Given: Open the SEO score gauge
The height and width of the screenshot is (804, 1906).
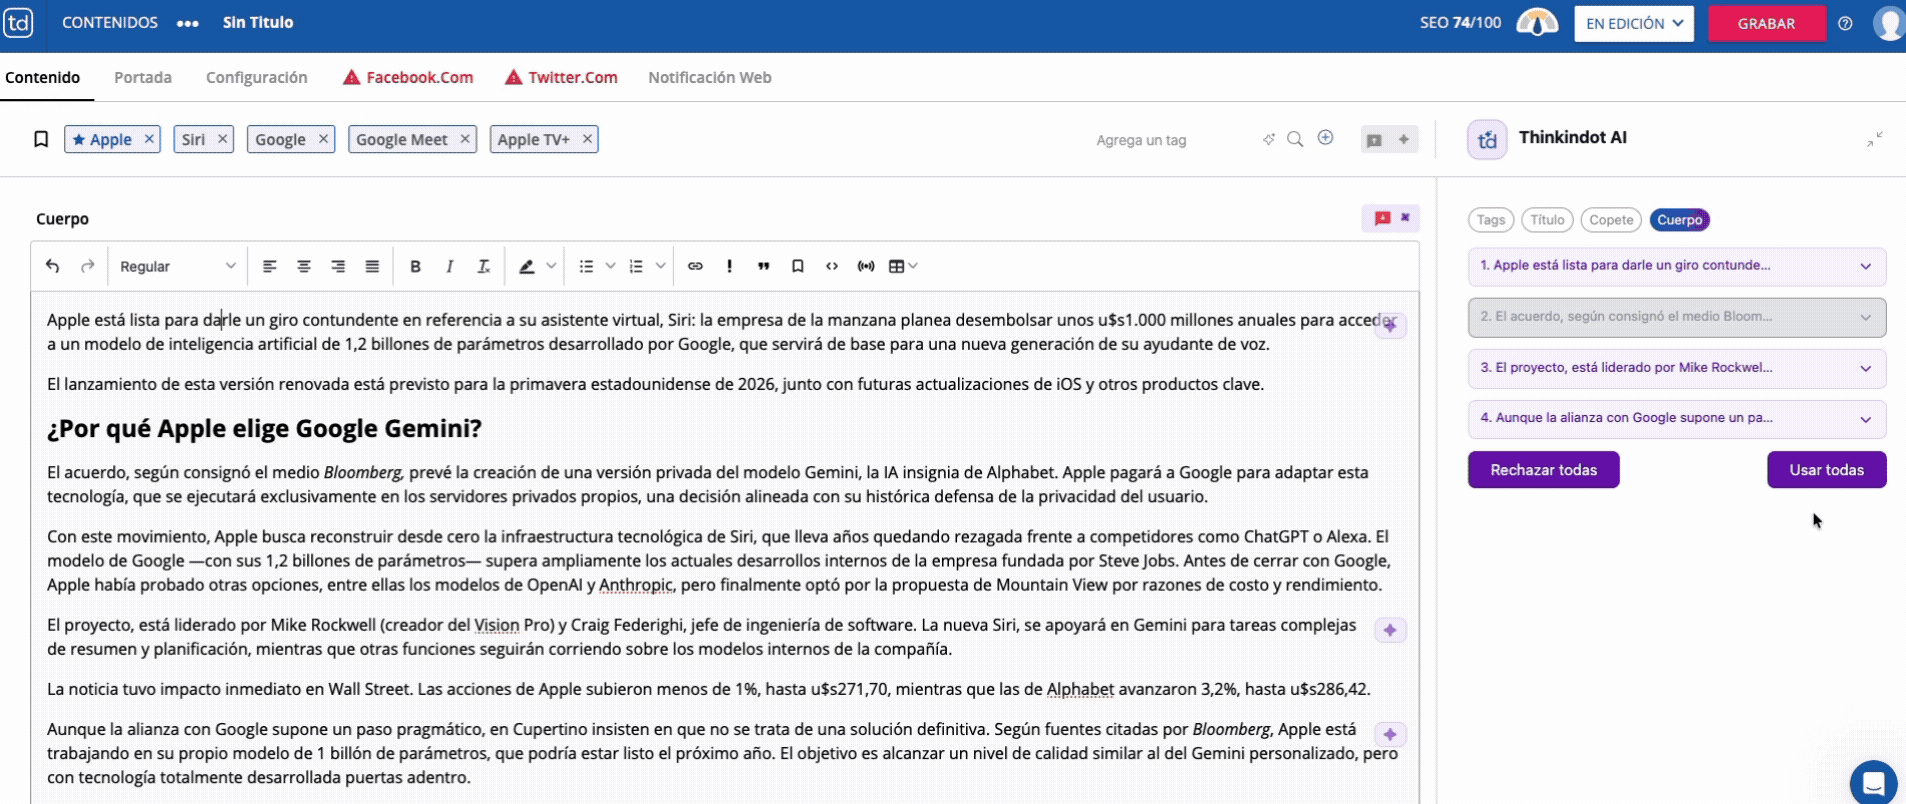Looking at the screenshot, I should 1537,22.
